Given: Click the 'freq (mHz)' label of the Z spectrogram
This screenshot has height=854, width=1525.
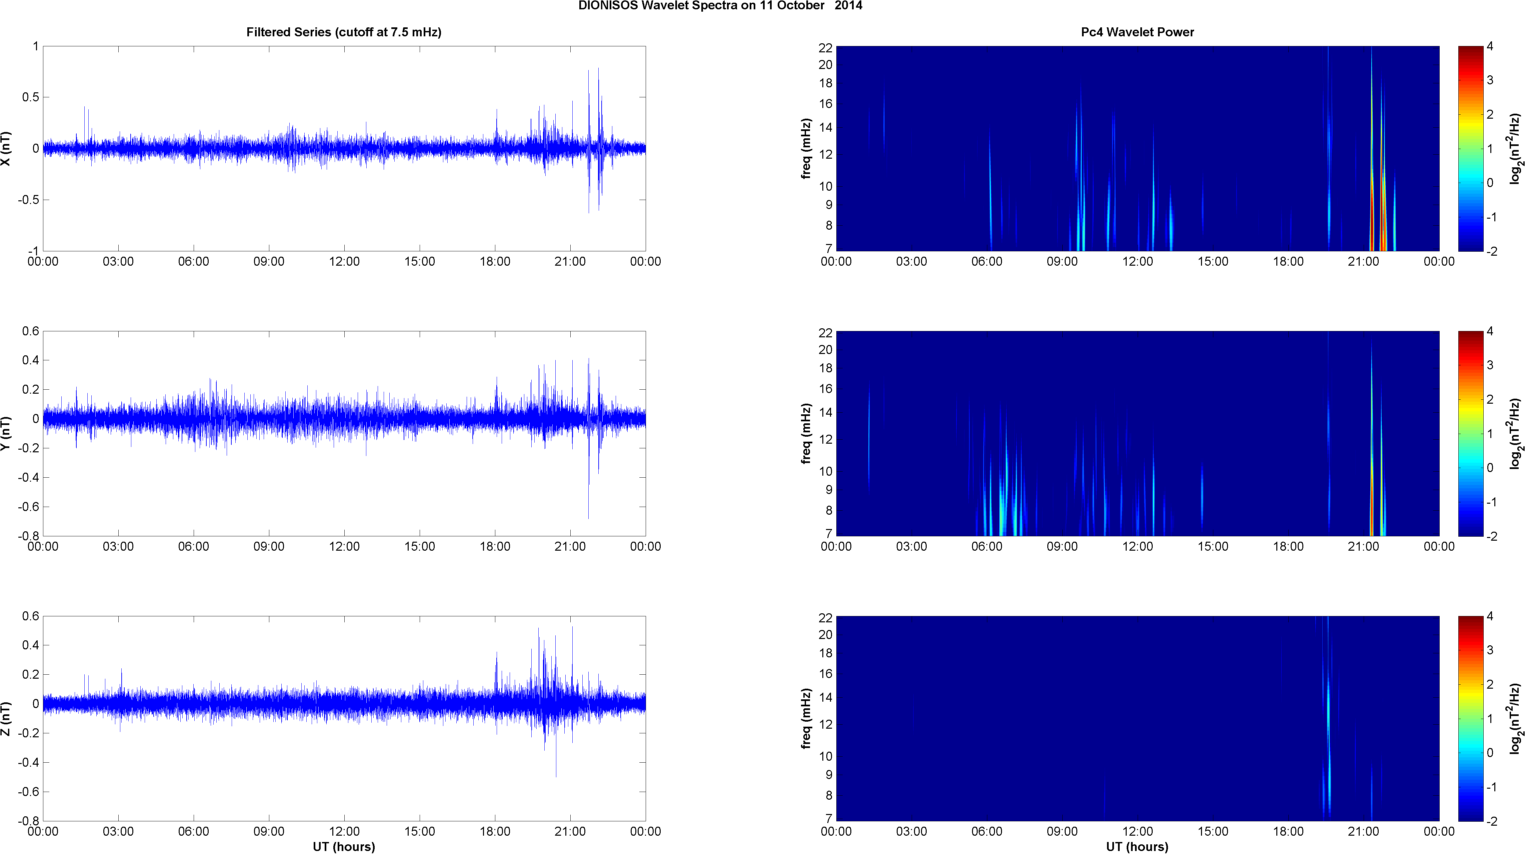Looking at the screenshot, I should [806, 718].
